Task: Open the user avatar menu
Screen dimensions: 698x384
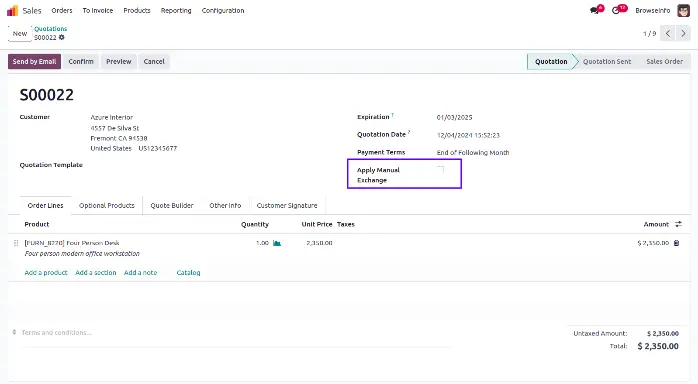Action: [683, 10]
